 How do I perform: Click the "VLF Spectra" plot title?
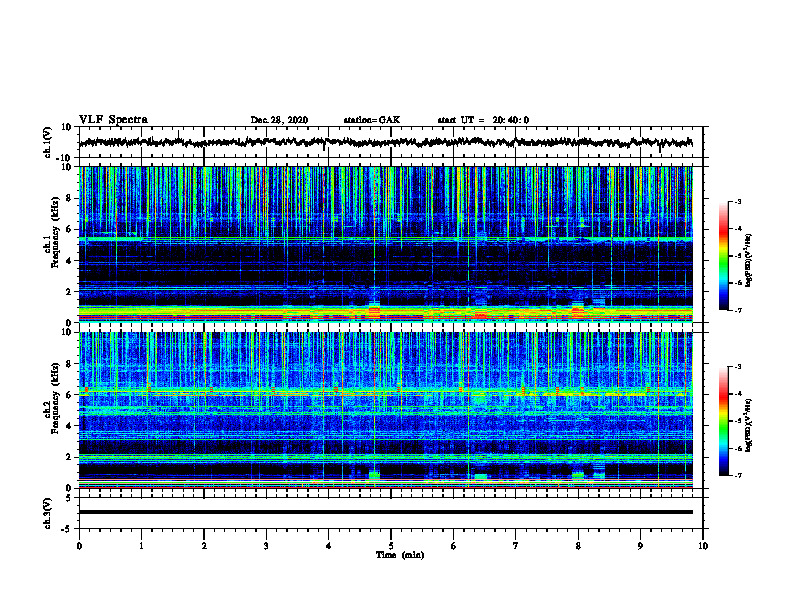click(113, 120)
